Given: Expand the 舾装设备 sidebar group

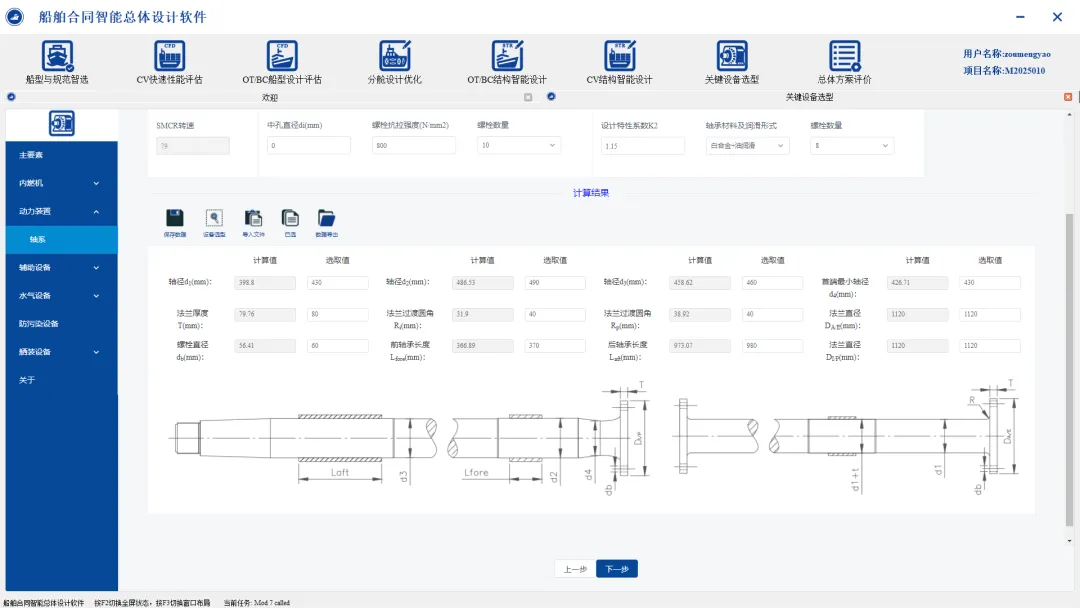Looking at the screenshot, I should click(61, 352).
